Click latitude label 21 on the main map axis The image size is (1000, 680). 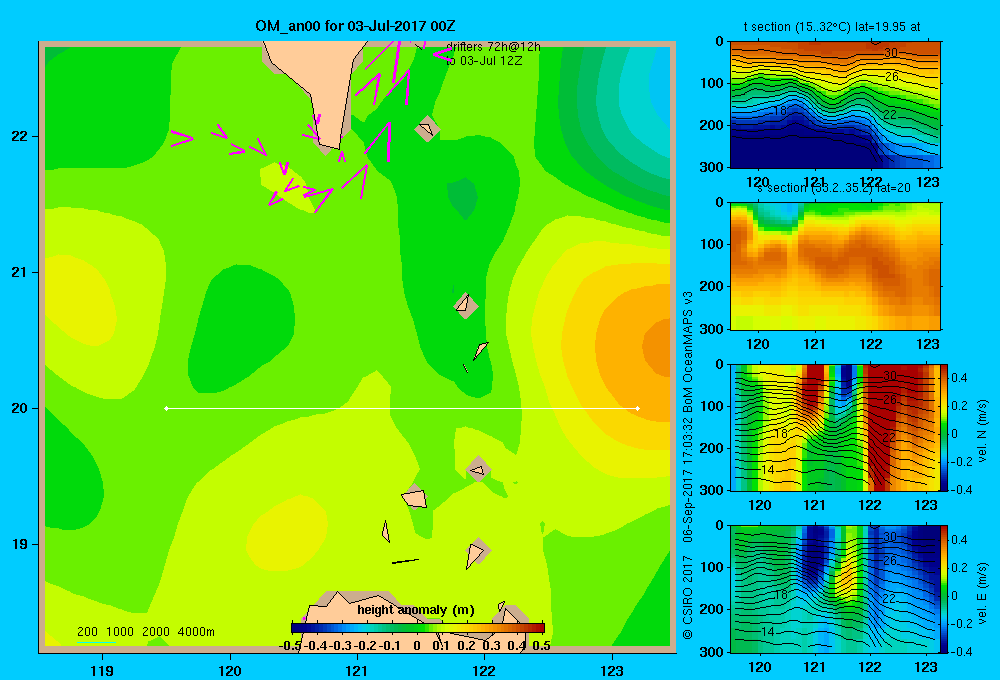coord(20,272)
